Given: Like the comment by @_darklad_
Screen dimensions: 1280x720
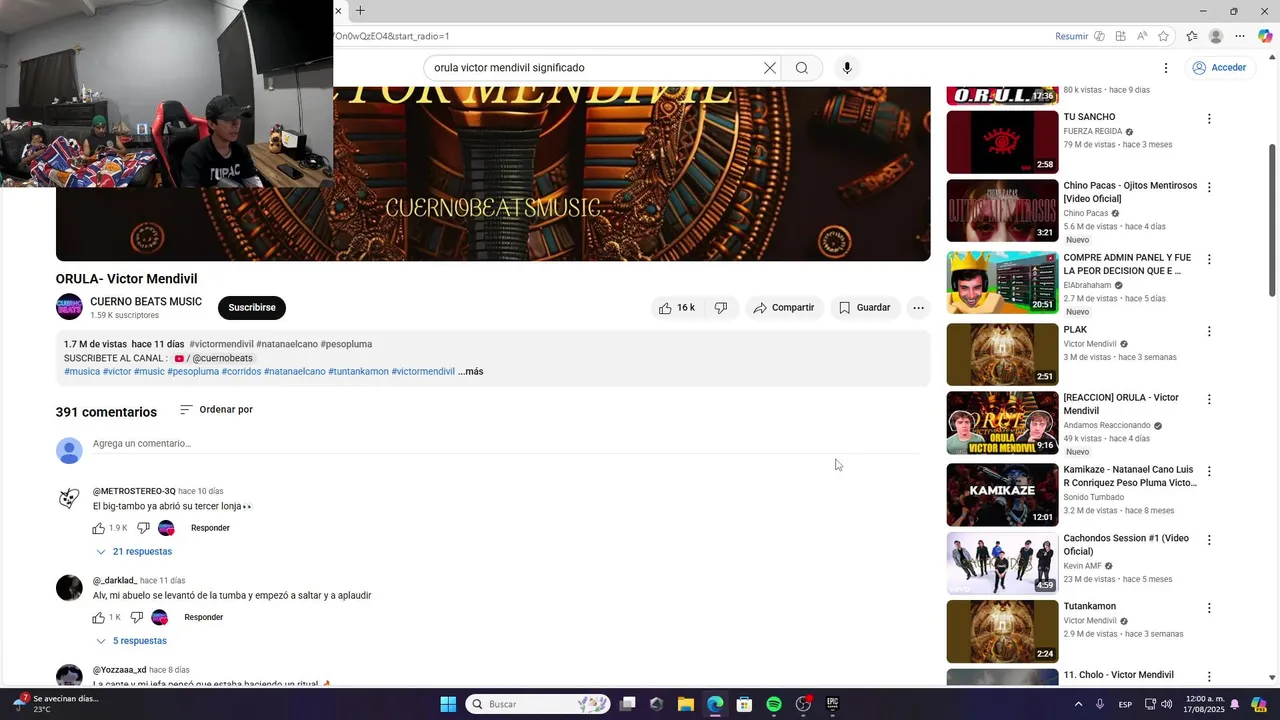Looking at the screenshot, I should click(99, 617).
